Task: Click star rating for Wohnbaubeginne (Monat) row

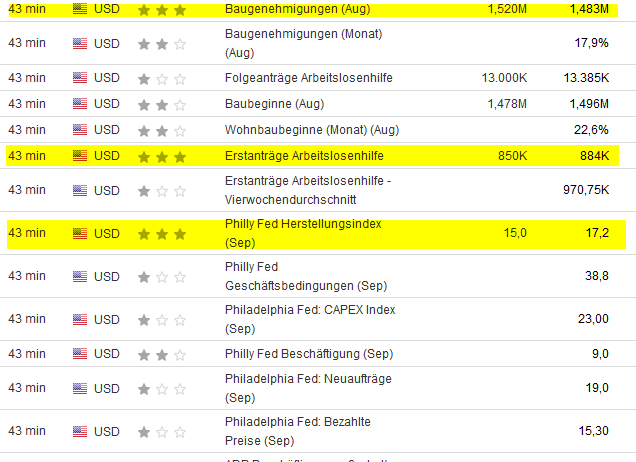Action: [x=161, y=130]
